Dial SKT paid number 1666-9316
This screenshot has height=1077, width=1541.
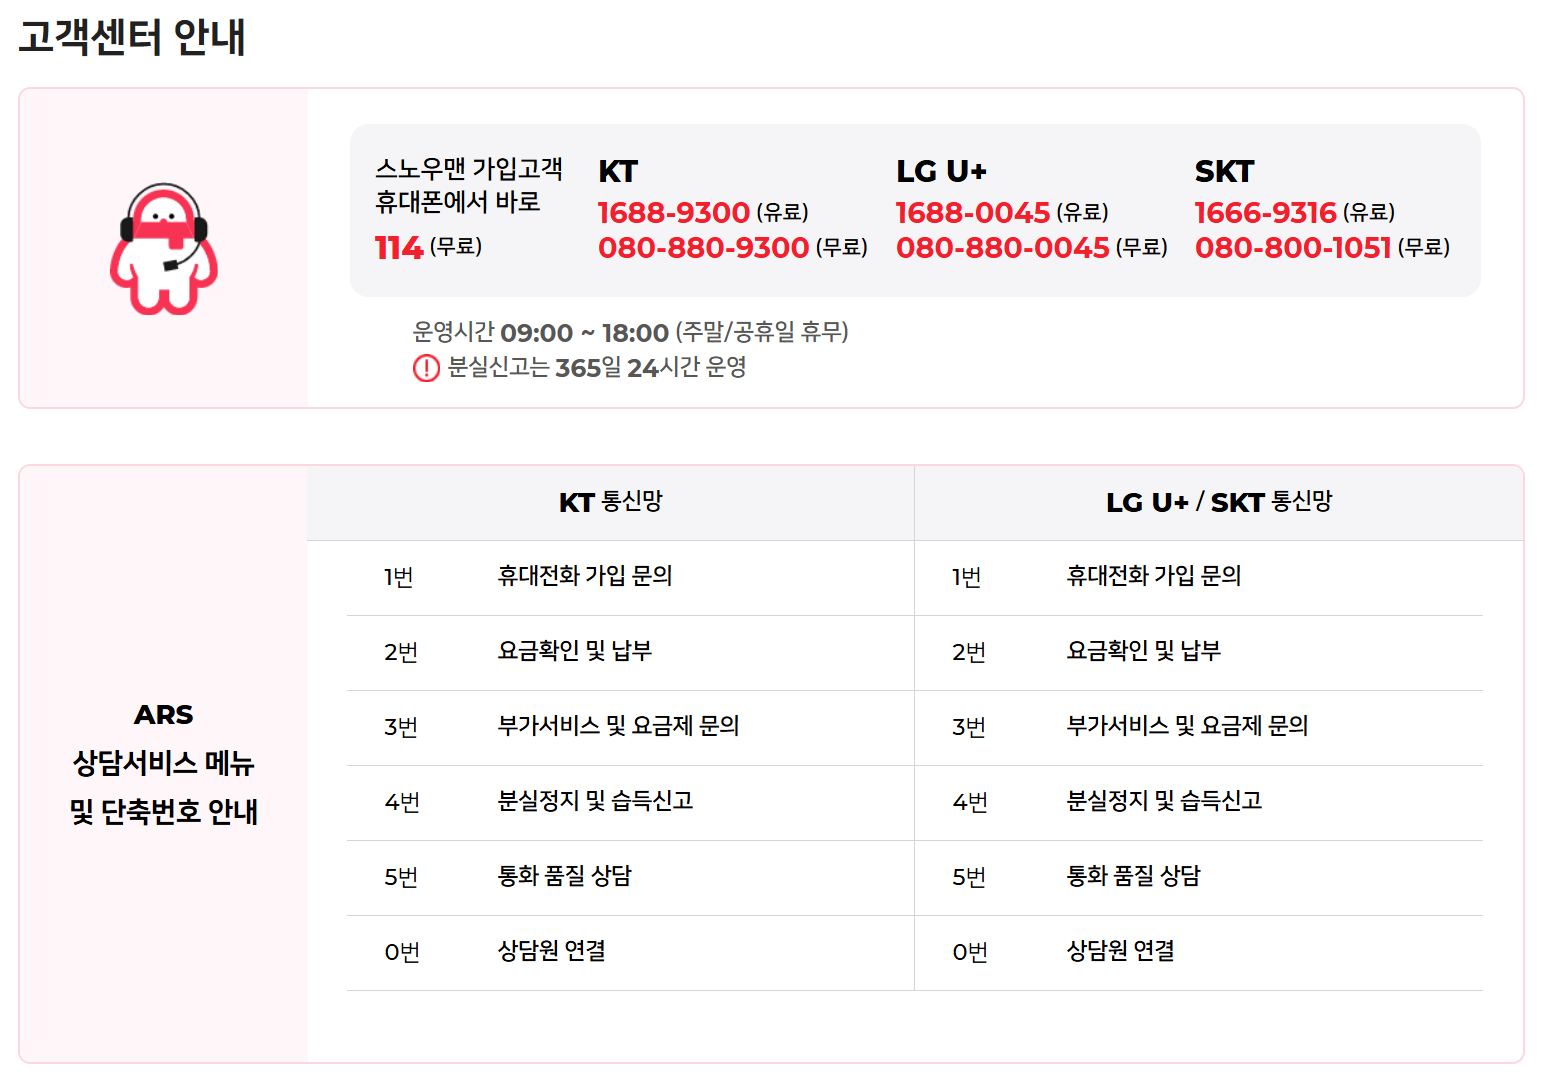point(1265,212)
